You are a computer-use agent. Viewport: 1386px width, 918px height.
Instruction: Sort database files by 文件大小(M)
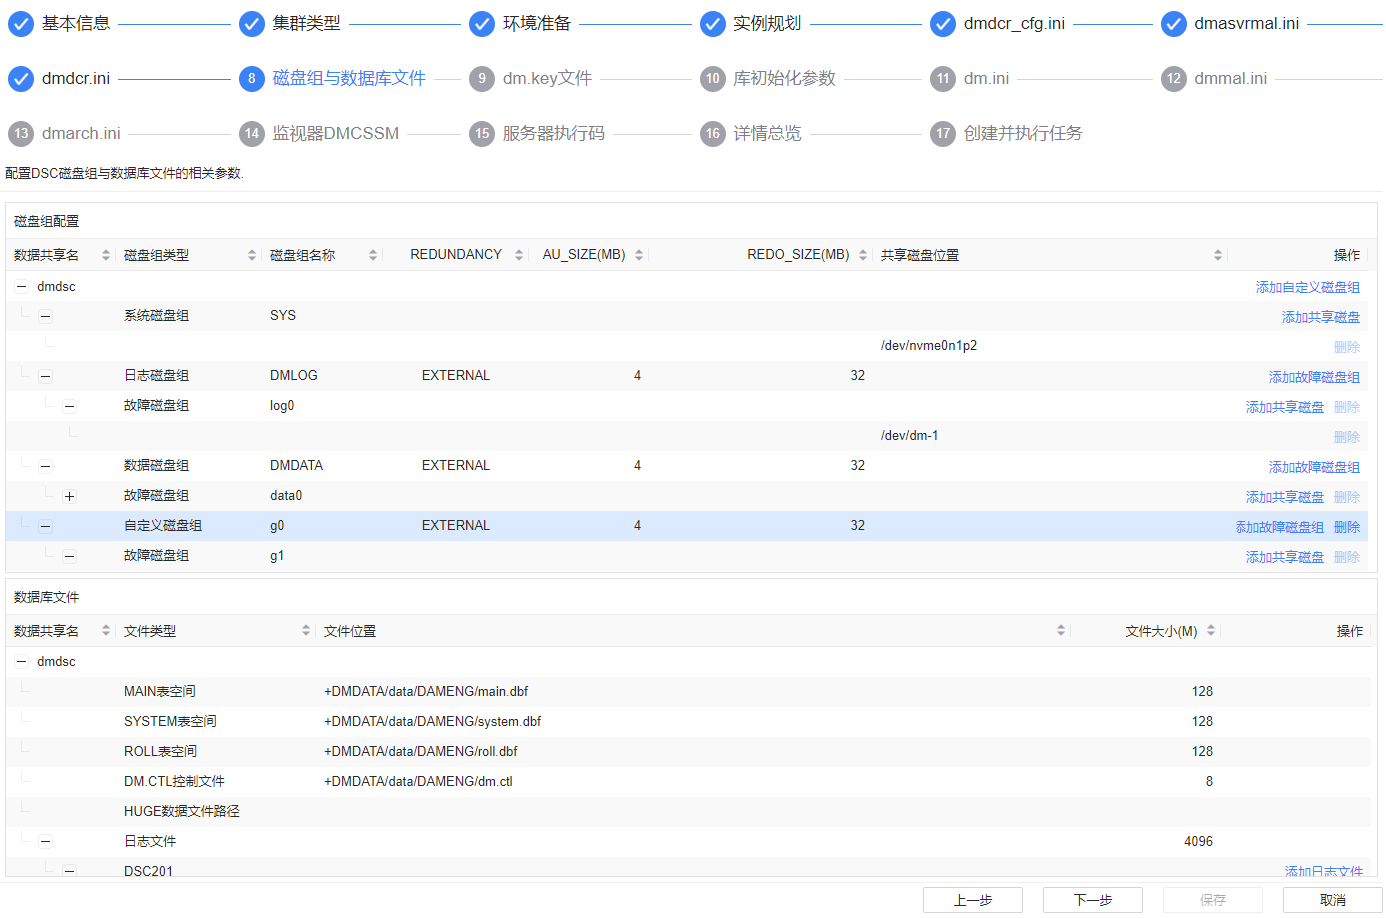tap(1211, 631)
